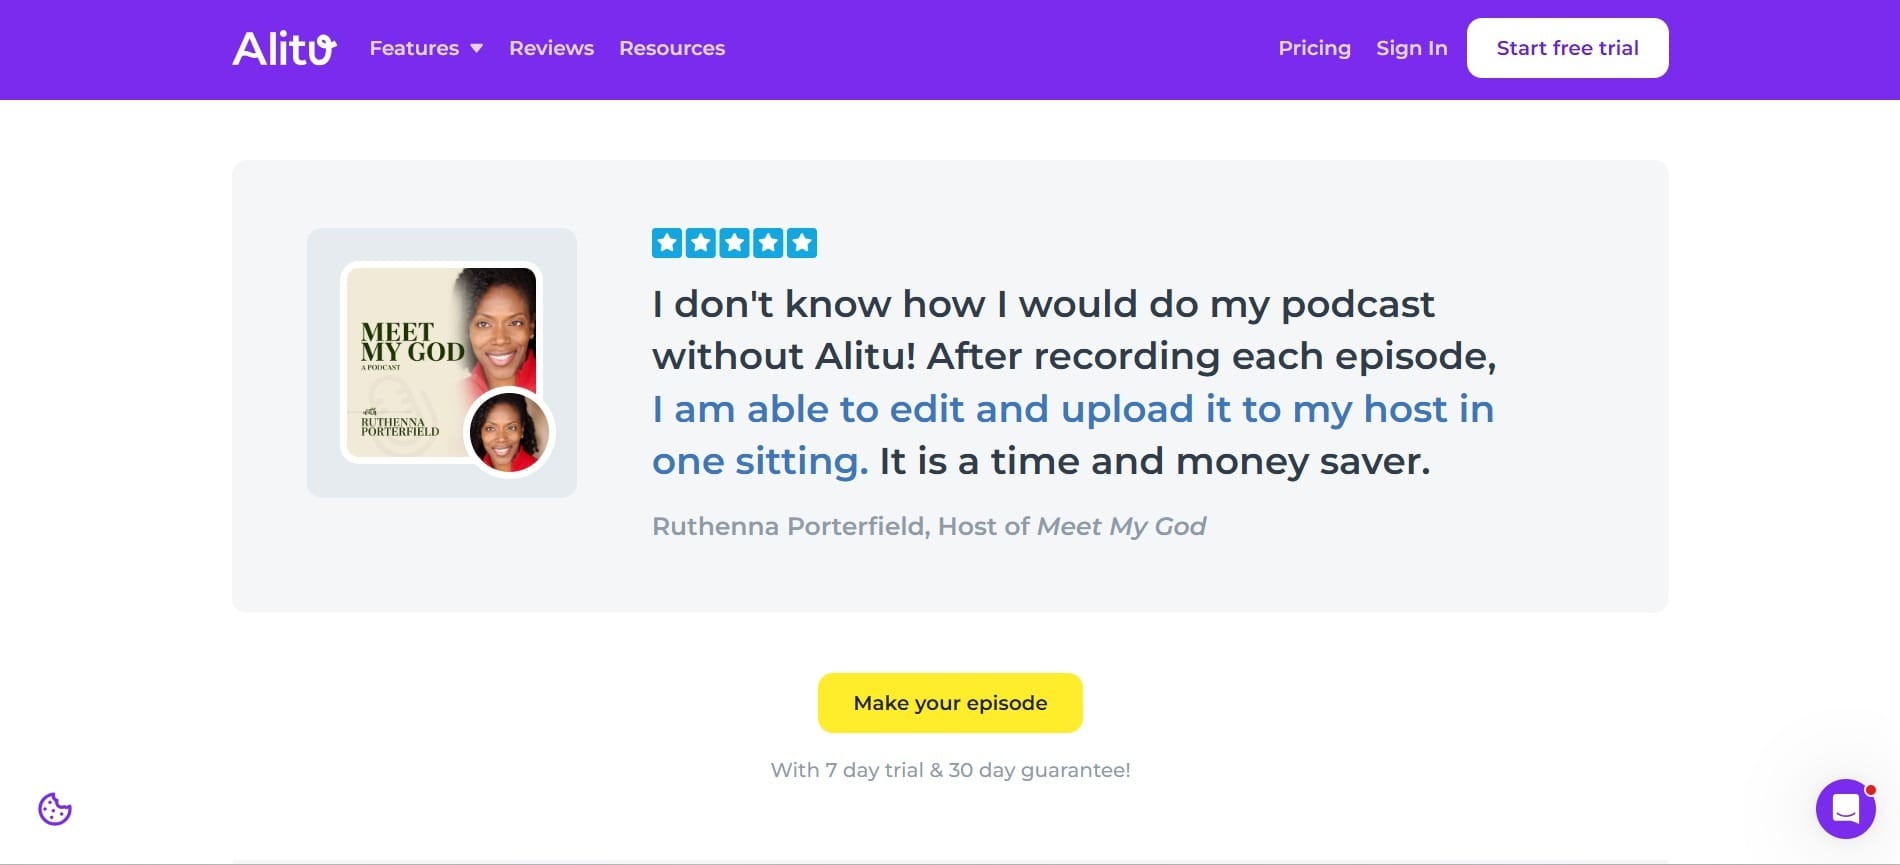Viewport: 1900px width, 865px height.
Task: Expand the Features dropdown menu
Action: point(426,48)
